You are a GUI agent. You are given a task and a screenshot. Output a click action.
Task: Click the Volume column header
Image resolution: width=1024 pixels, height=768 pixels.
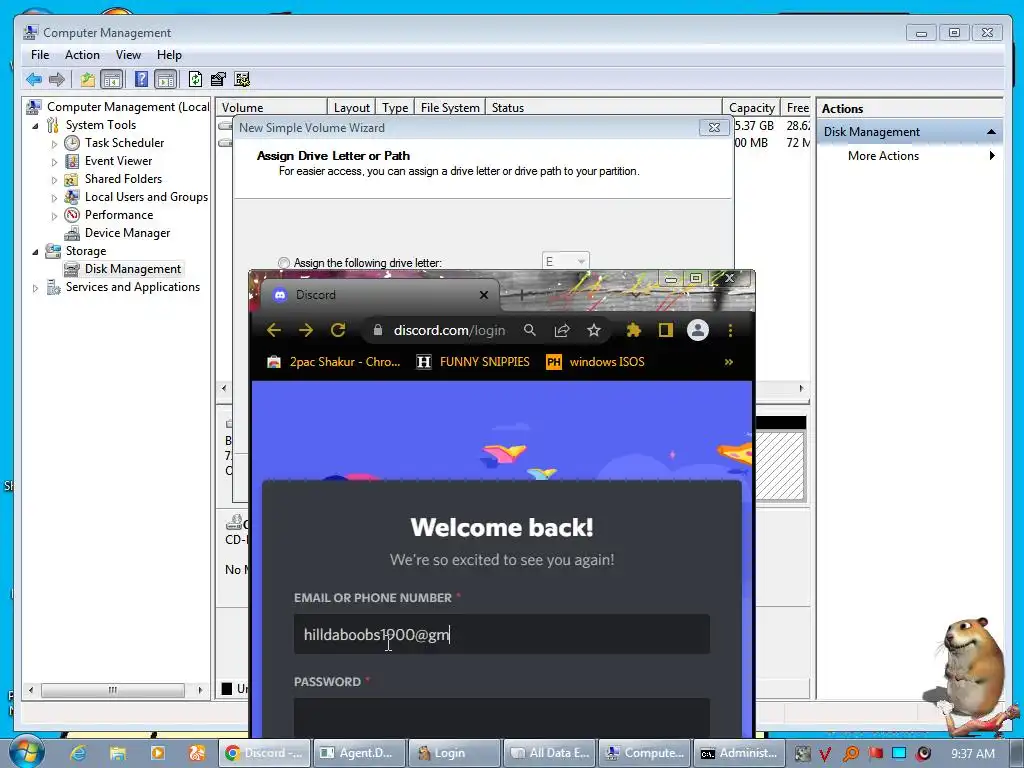(272, 108)
